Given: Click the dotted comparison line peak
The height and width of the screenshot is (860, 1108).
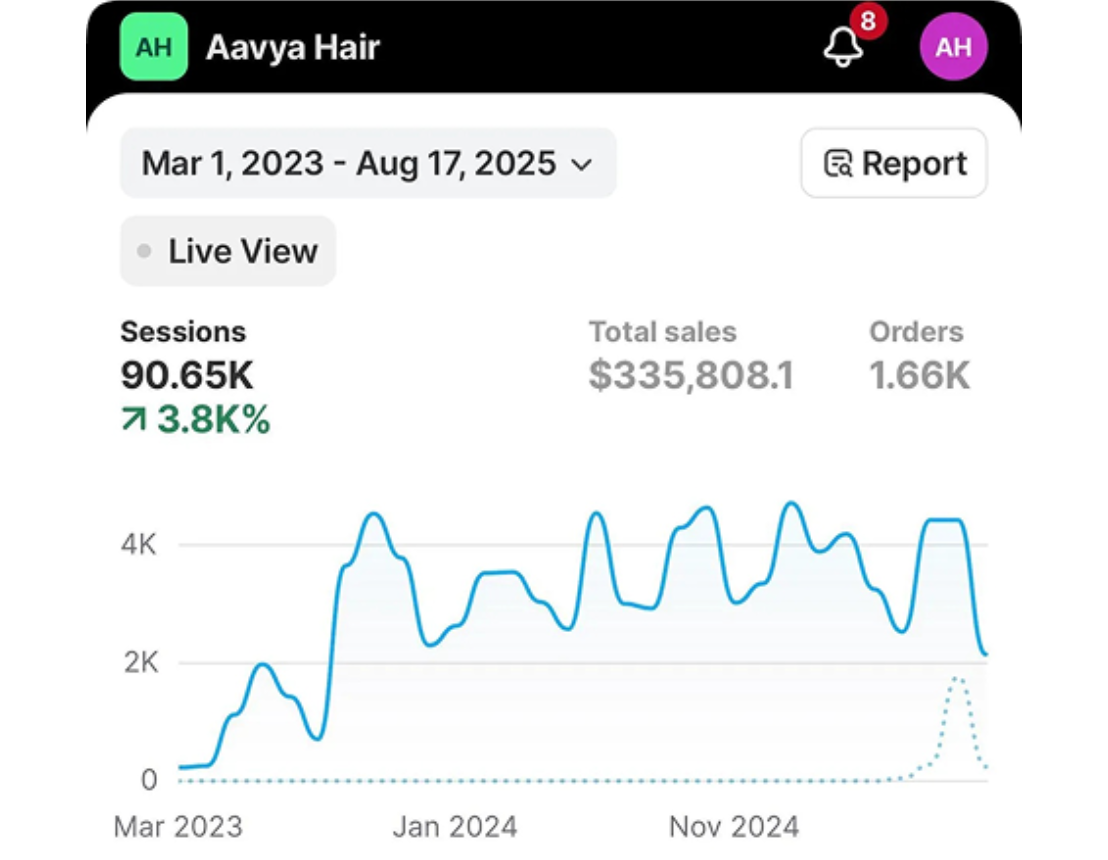Looking at the screenshot, I should click(x=958, y=679).
